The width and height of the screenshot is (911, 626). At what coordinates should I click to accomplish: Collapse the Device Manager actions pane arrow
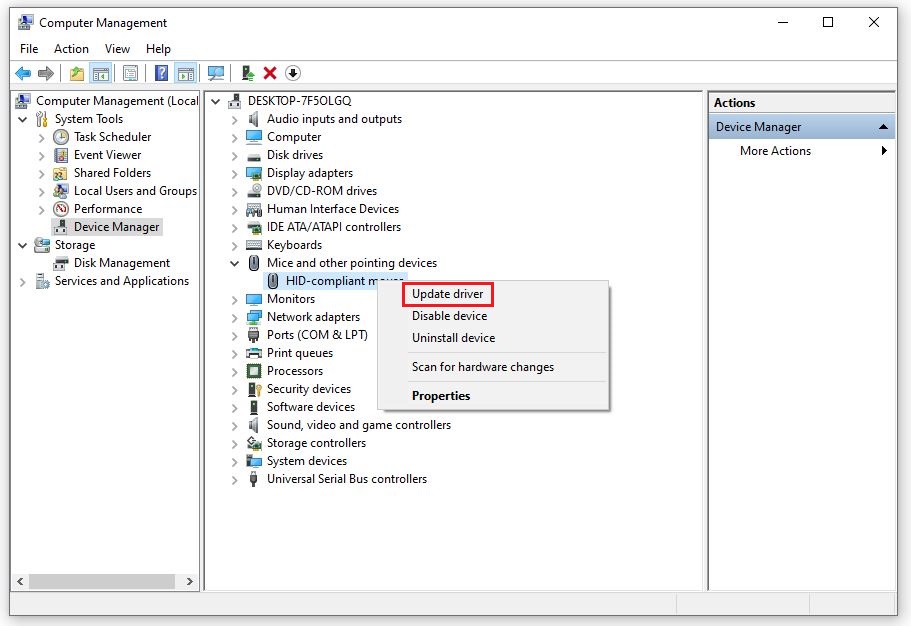pyautogui.click(x=884, y=127)
